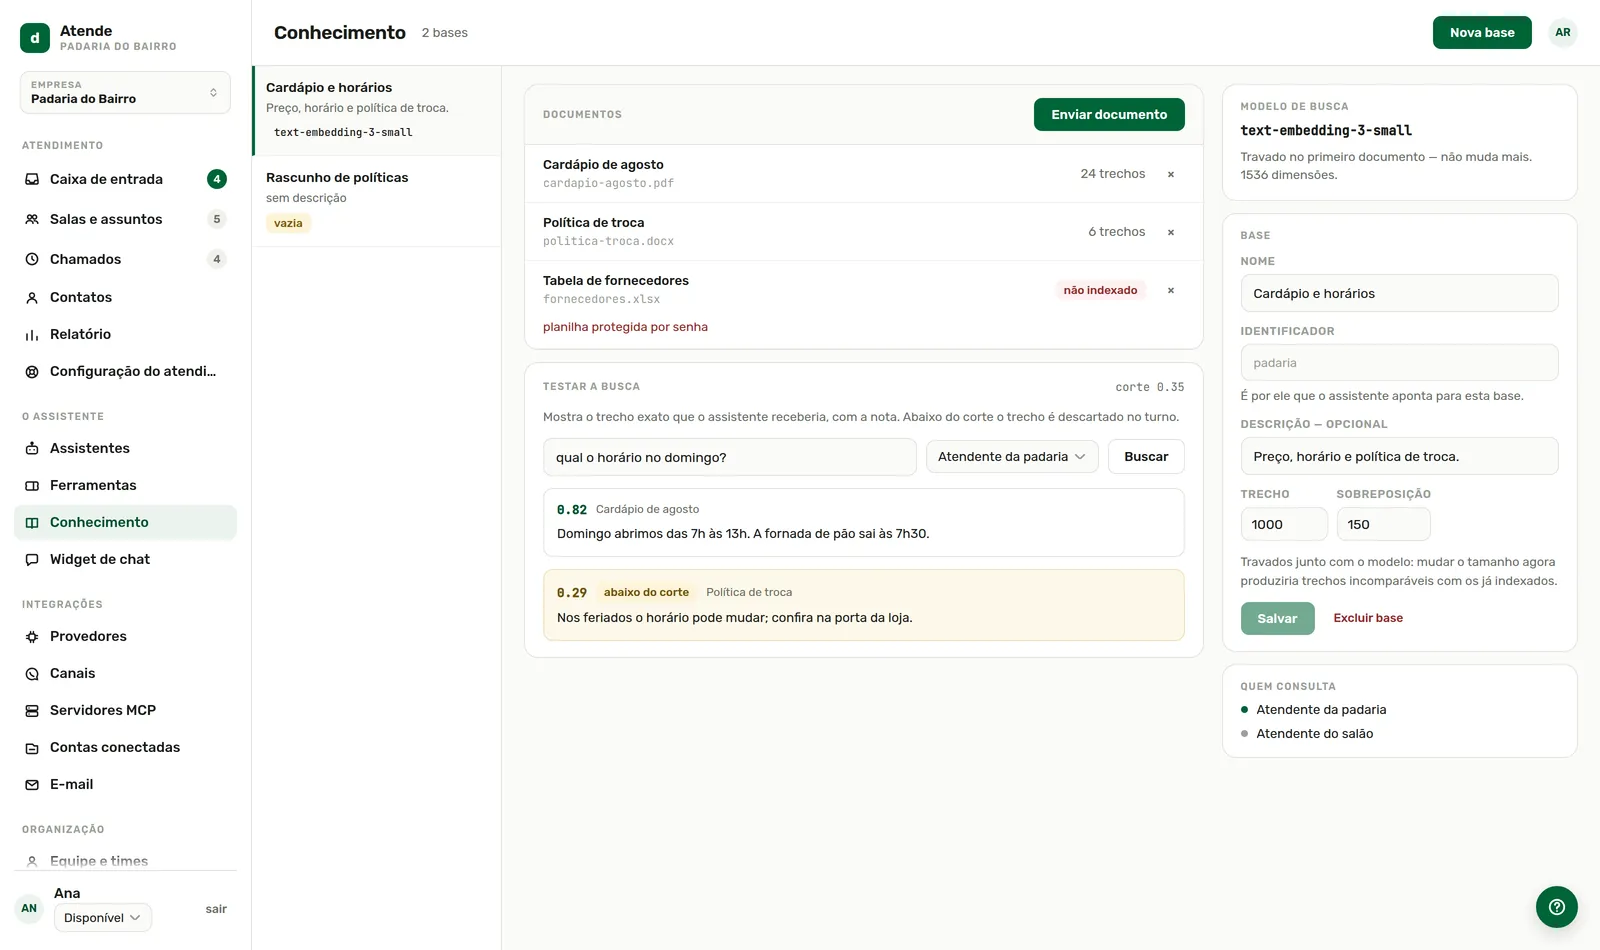The height and width of the screenshot is (950, 1600).
Task: Click the Widget de chat bubble icon
Action: coord(32,559)
